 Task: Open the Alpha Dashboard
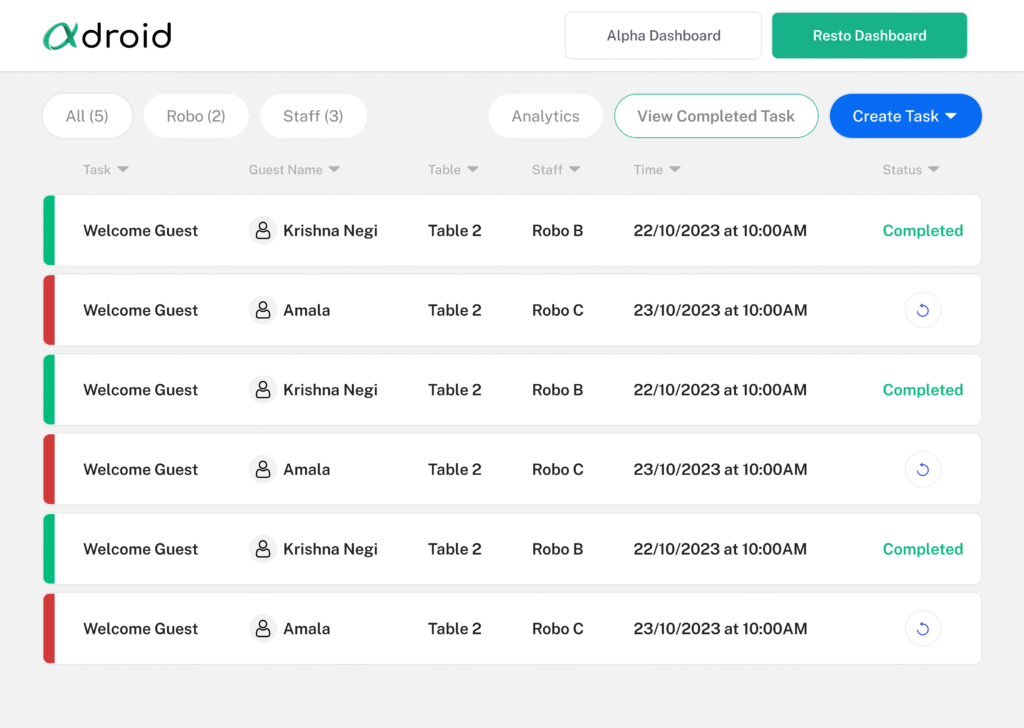coord(663,36)
